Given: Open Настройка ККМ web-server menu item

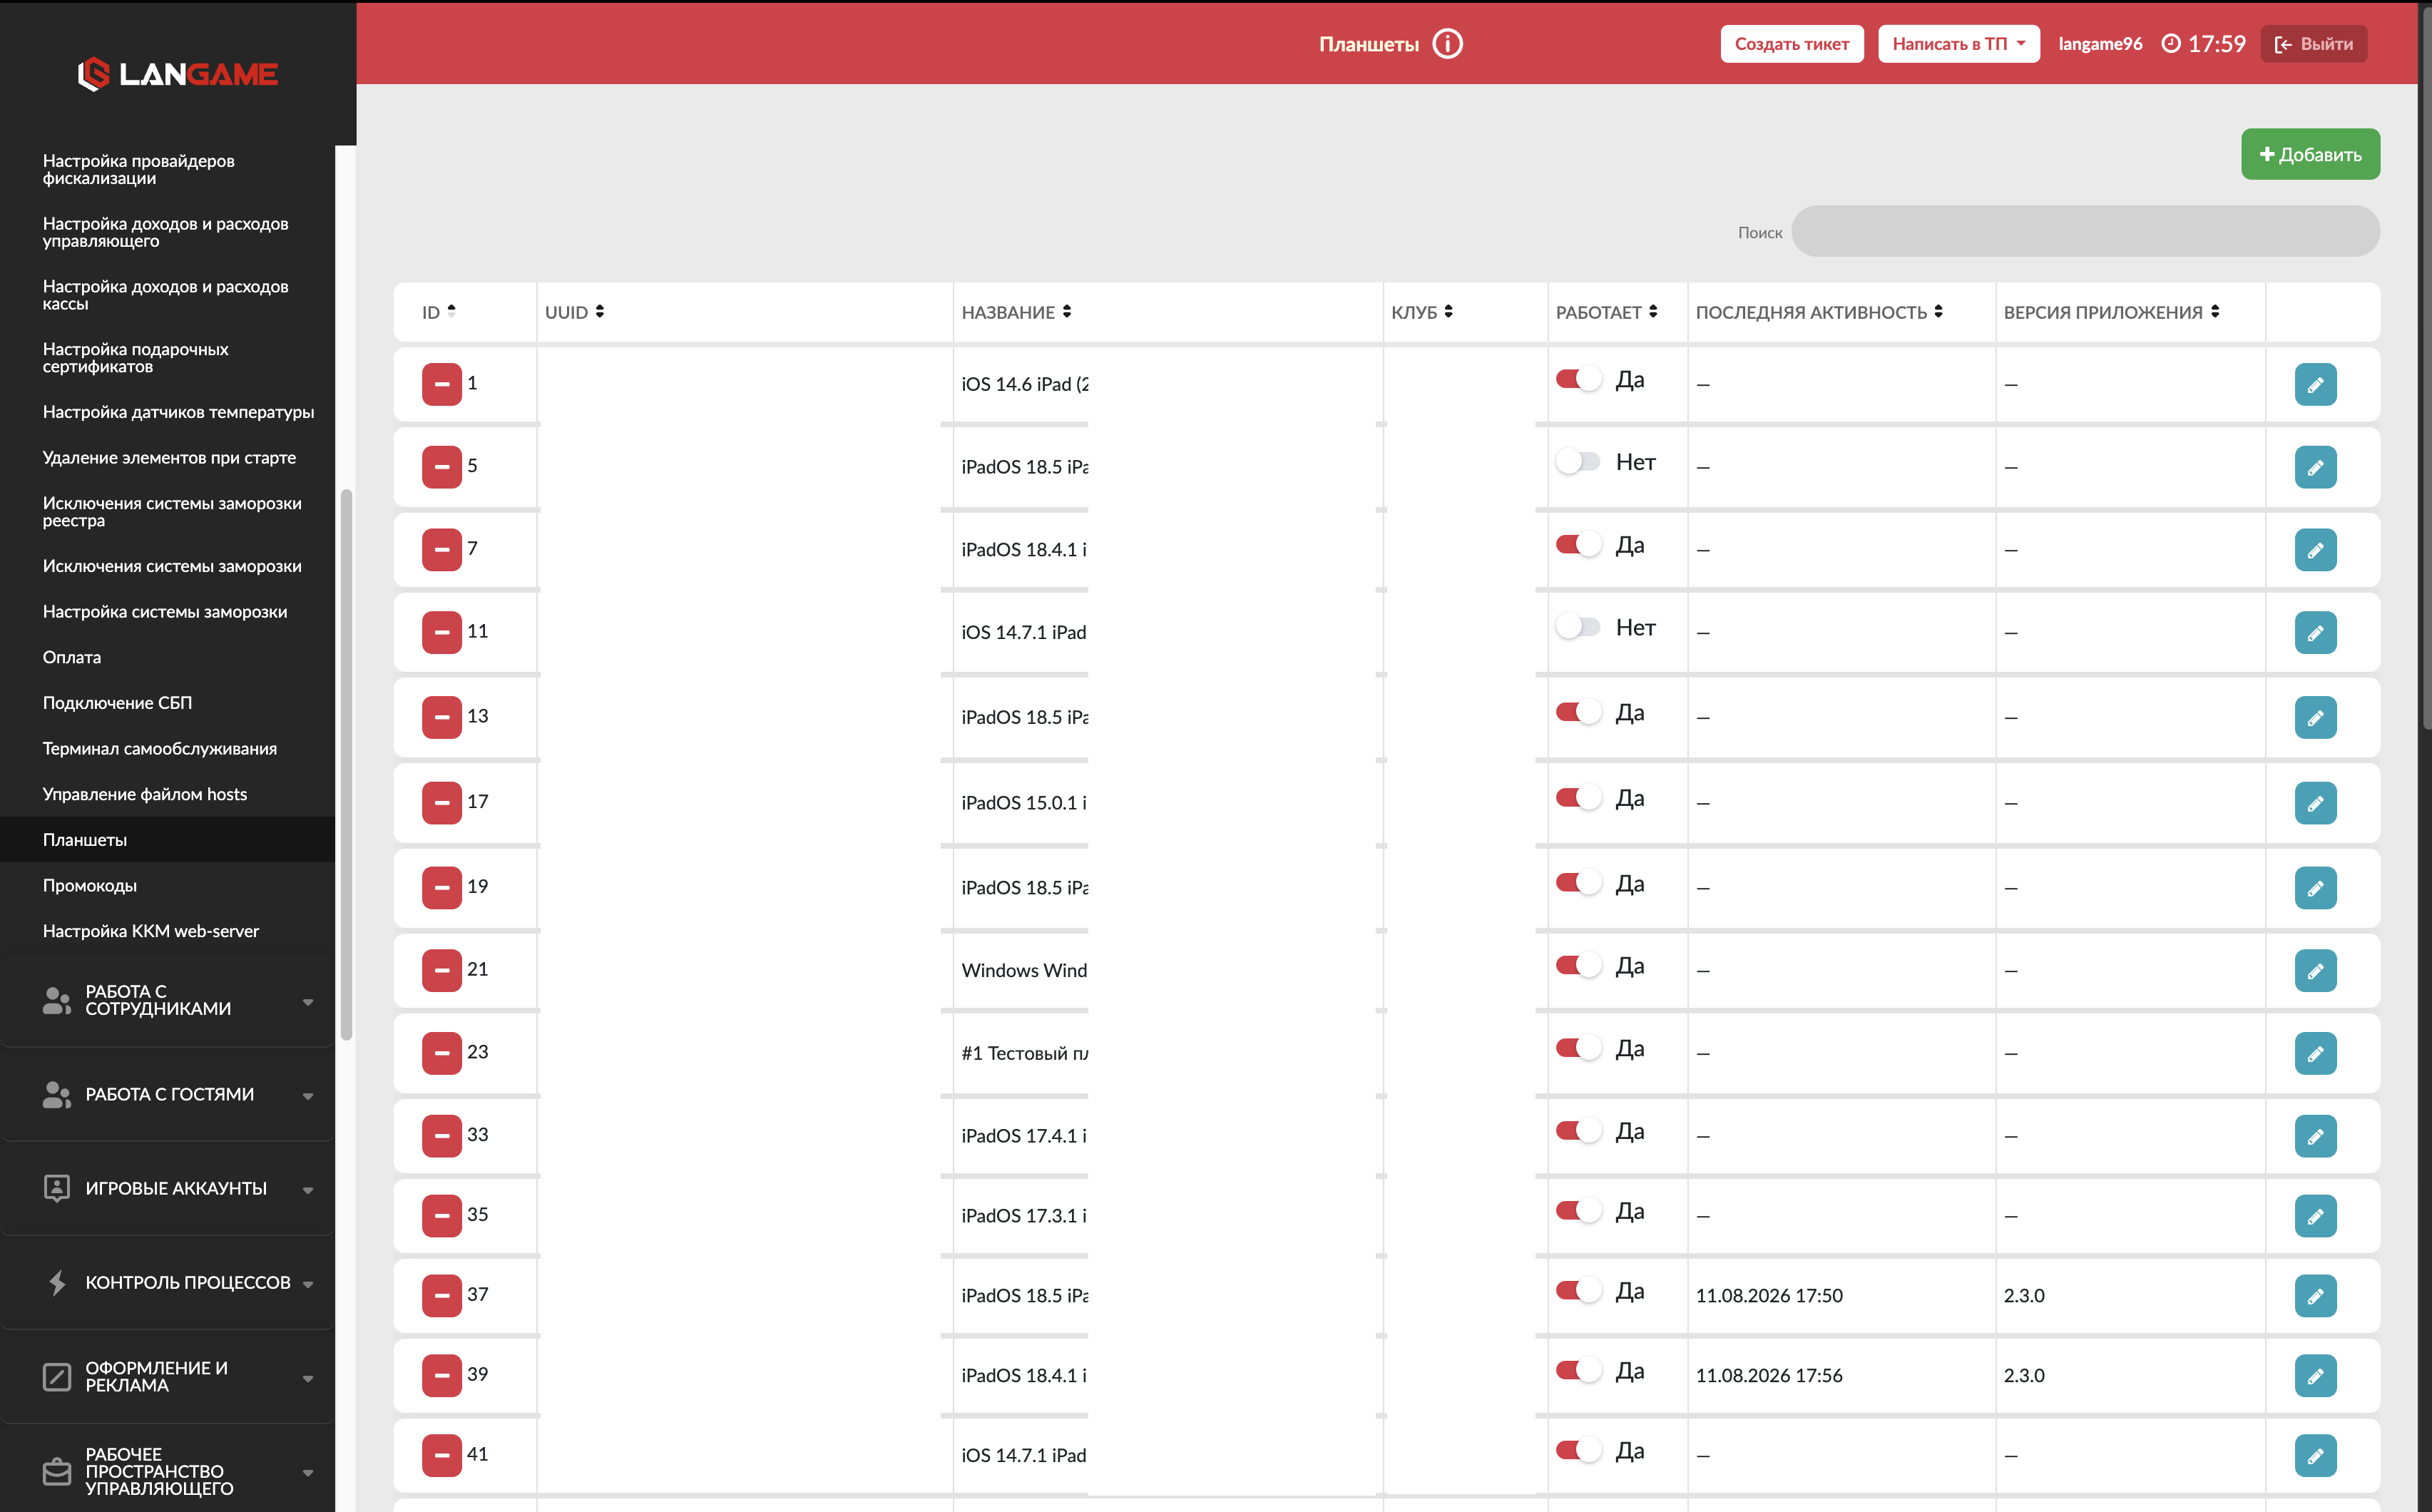Looking at the screenshot, I should click(150, 931).
